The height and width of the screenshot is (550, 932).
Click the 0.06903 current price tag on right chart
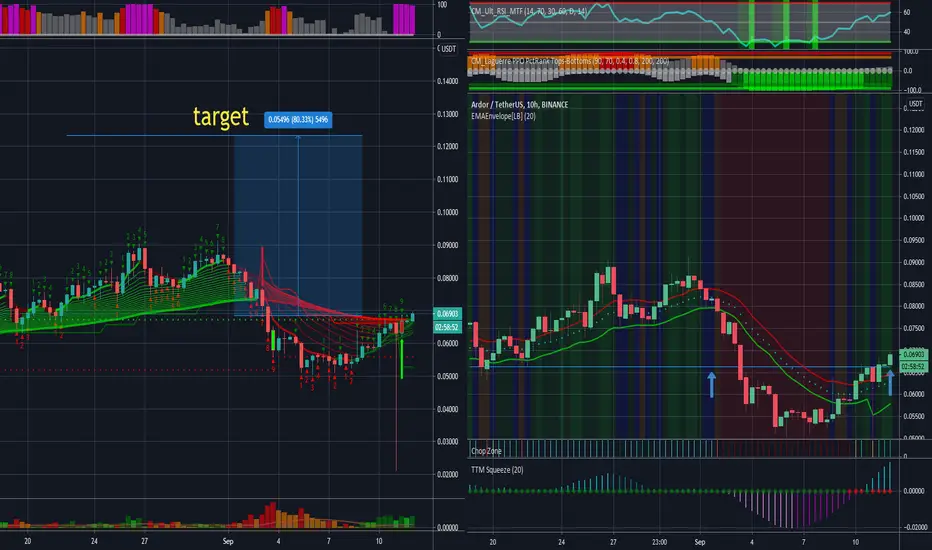[x=913, y=354]
